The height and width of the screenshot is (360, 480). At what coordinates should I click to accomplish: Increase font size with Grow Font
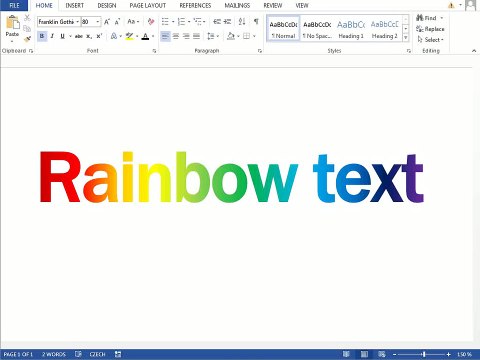107,22
